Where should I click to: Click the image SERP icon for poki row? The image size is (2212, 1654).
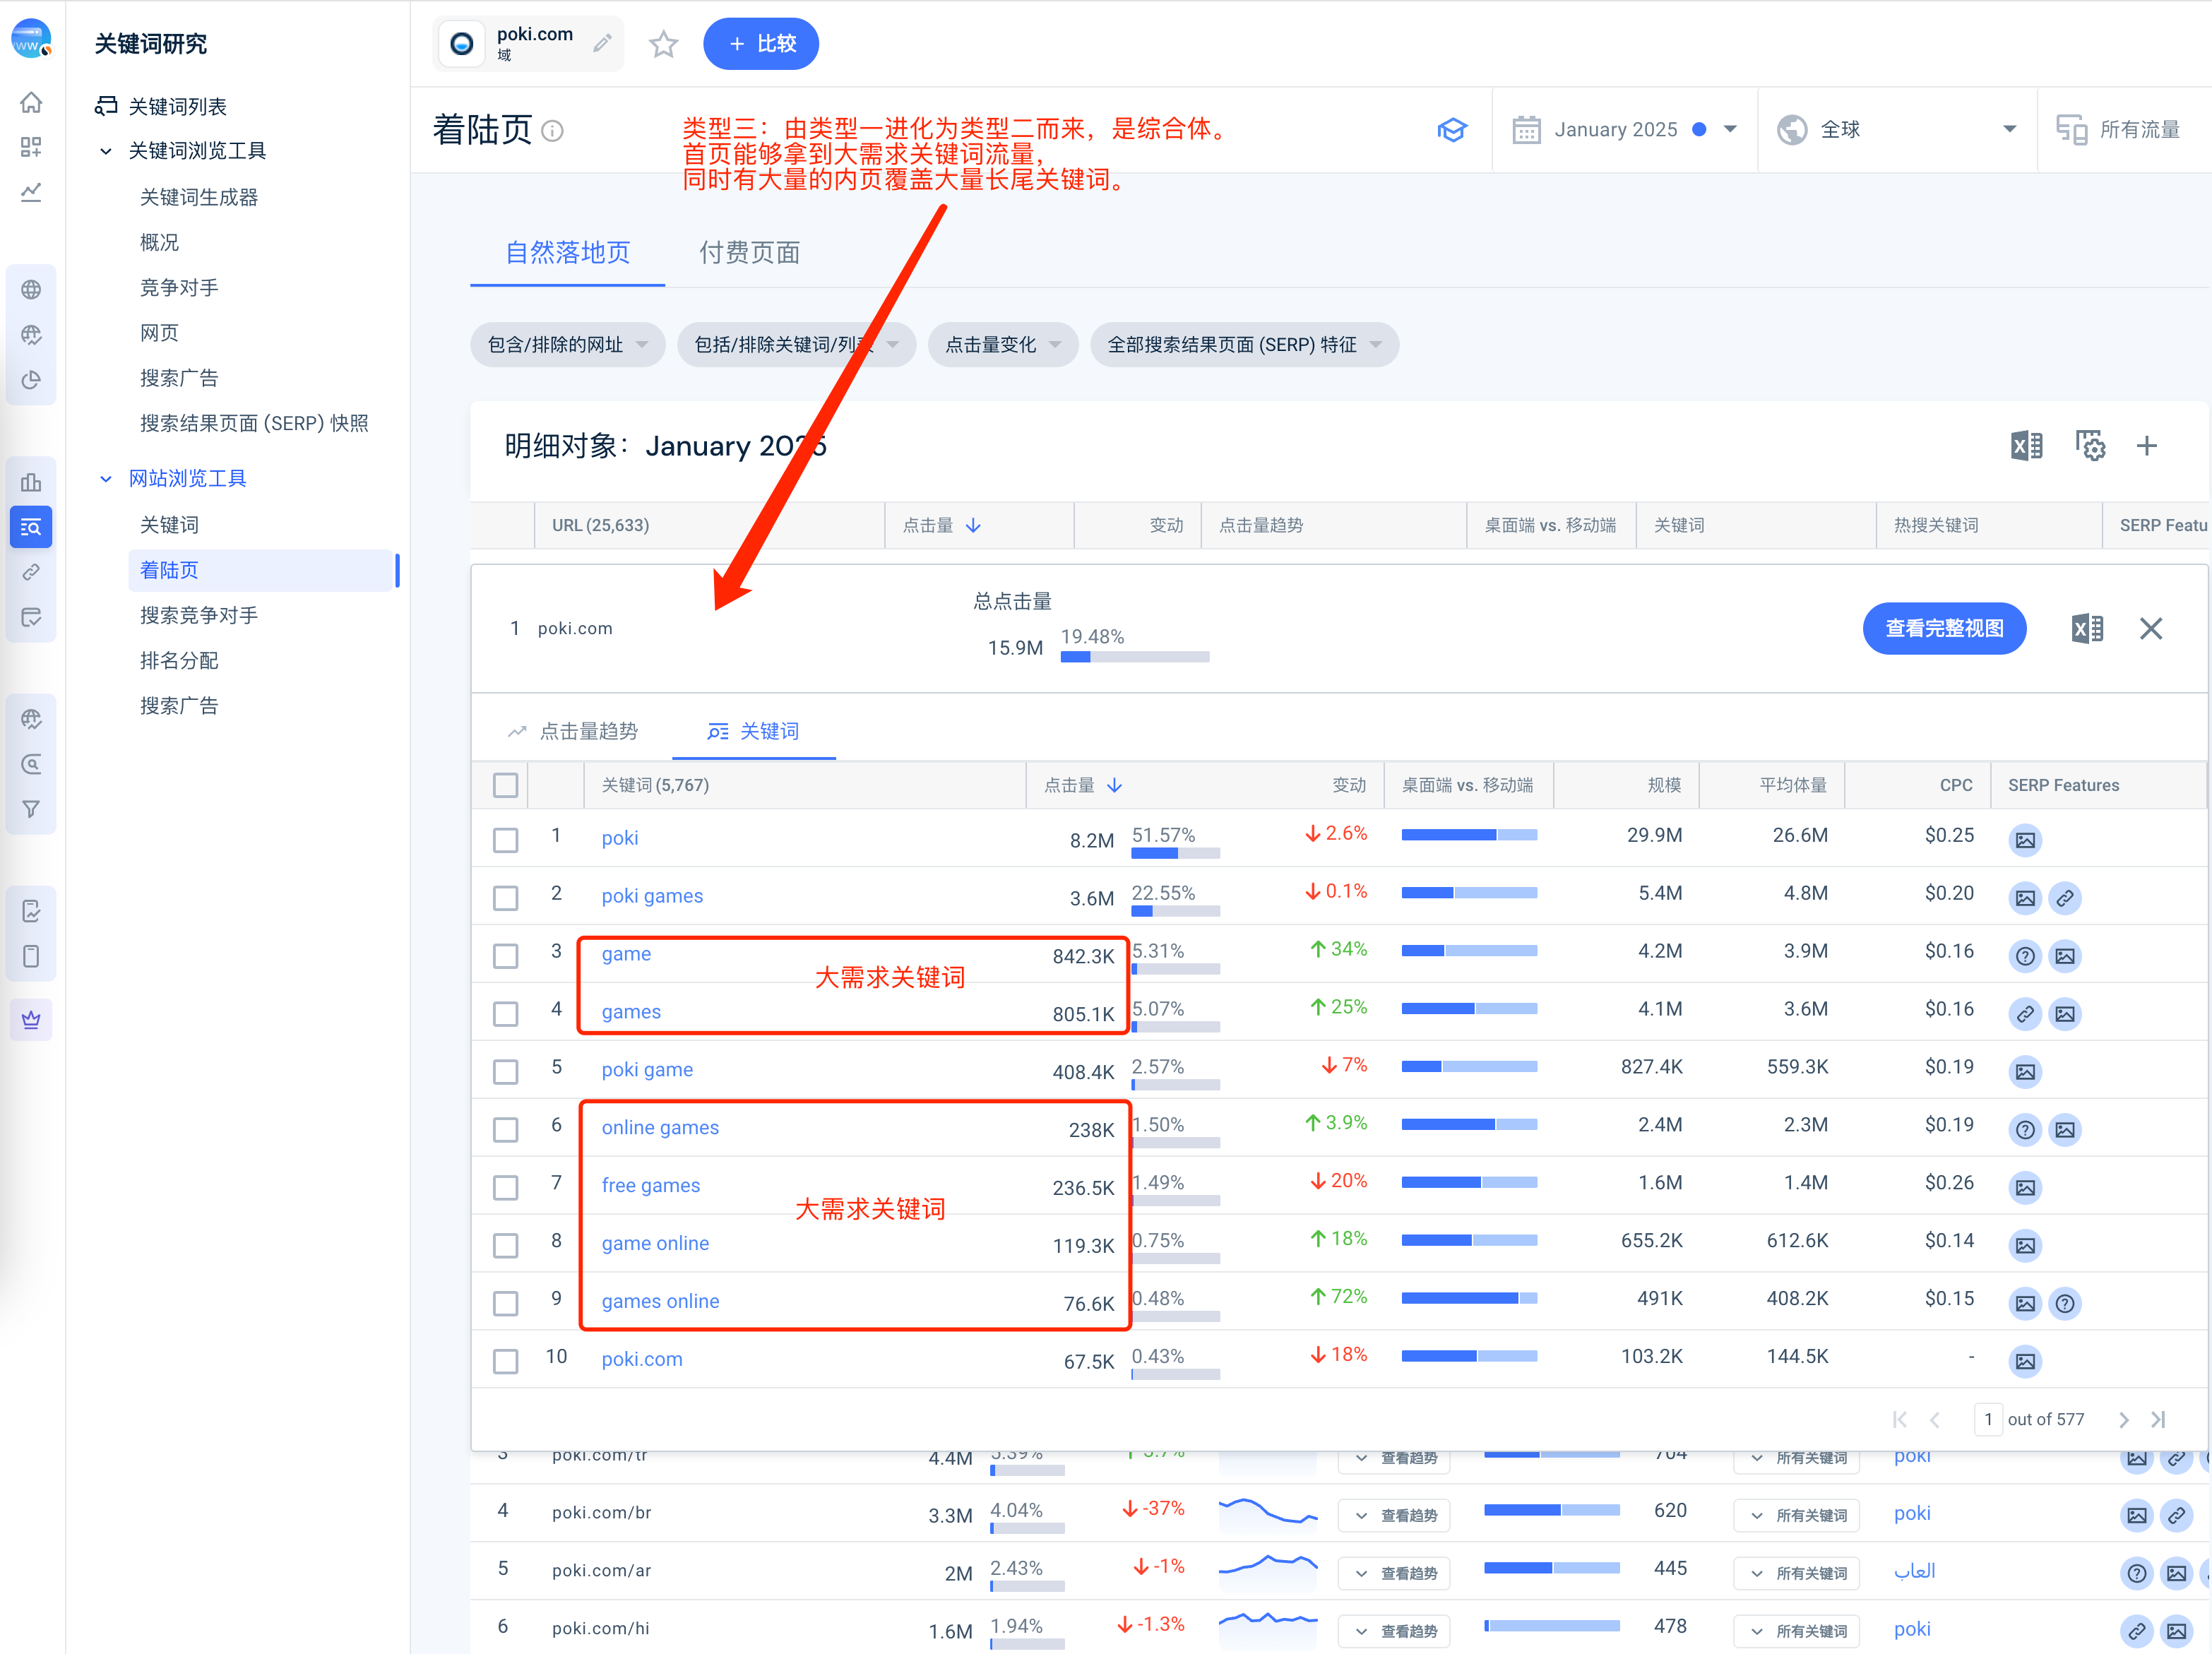(x=2024, y=840)
